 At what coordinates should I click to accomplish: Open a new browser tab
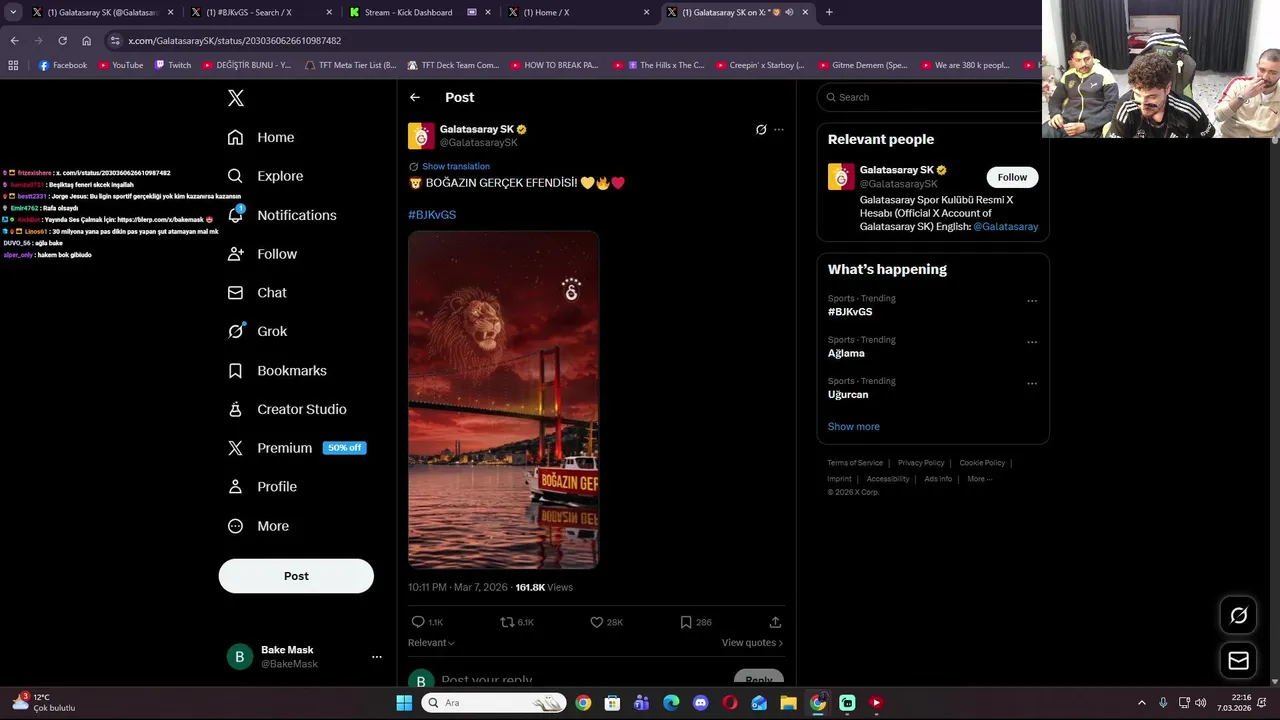[829, 12]
